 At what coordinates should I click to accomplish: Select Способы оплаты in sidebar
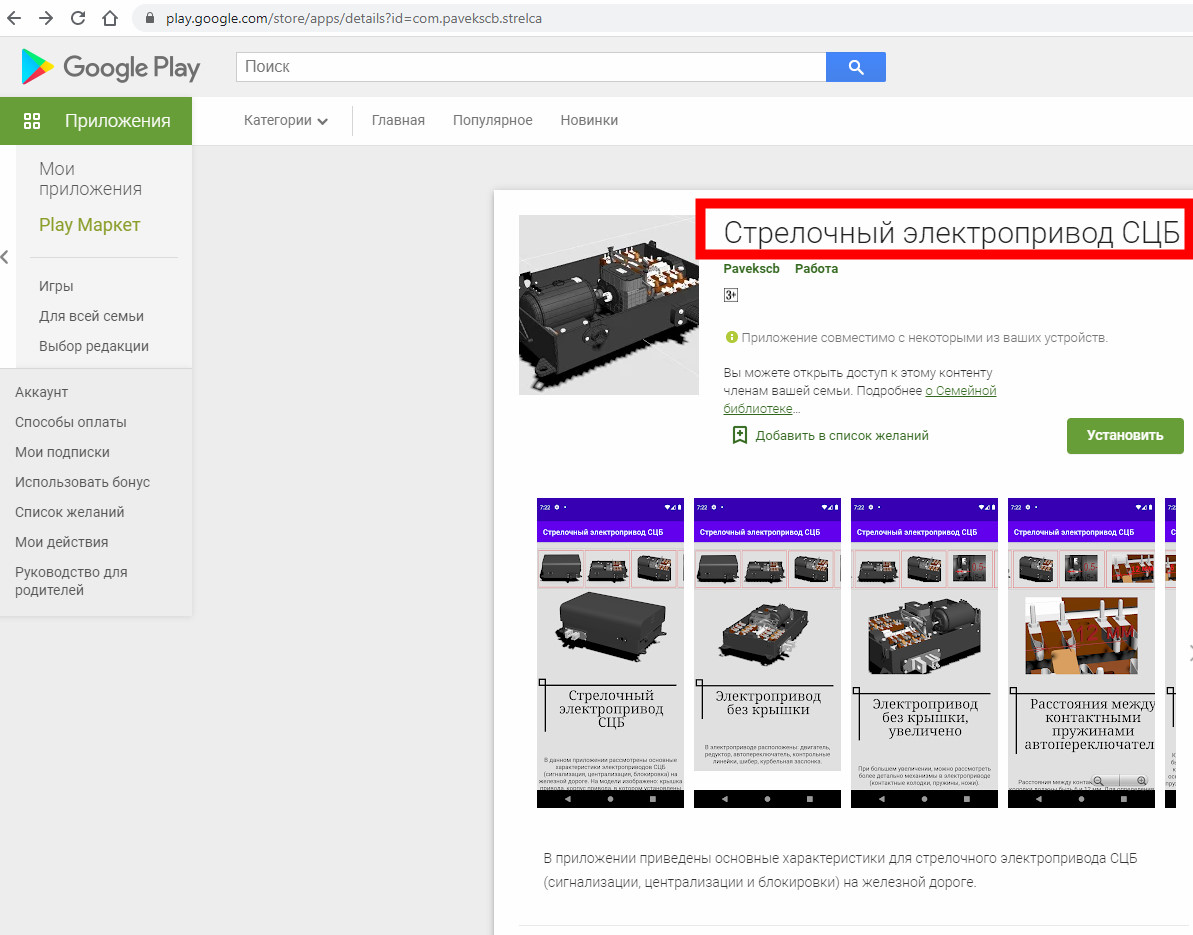click(x=71, y=422)
